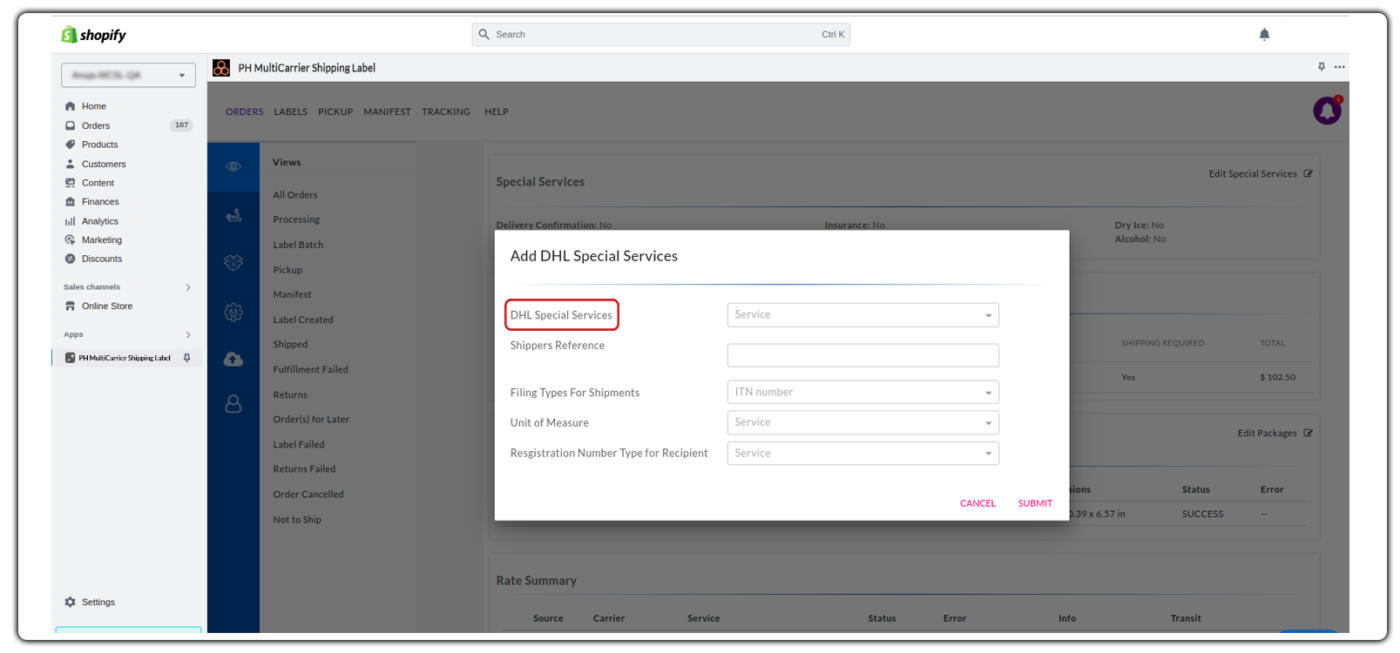Viewport: 1400px width, 653px height.
Task: Click the PH MultiCarrier app logo icon
Action: pyautogui.click(x=221, y=67)
